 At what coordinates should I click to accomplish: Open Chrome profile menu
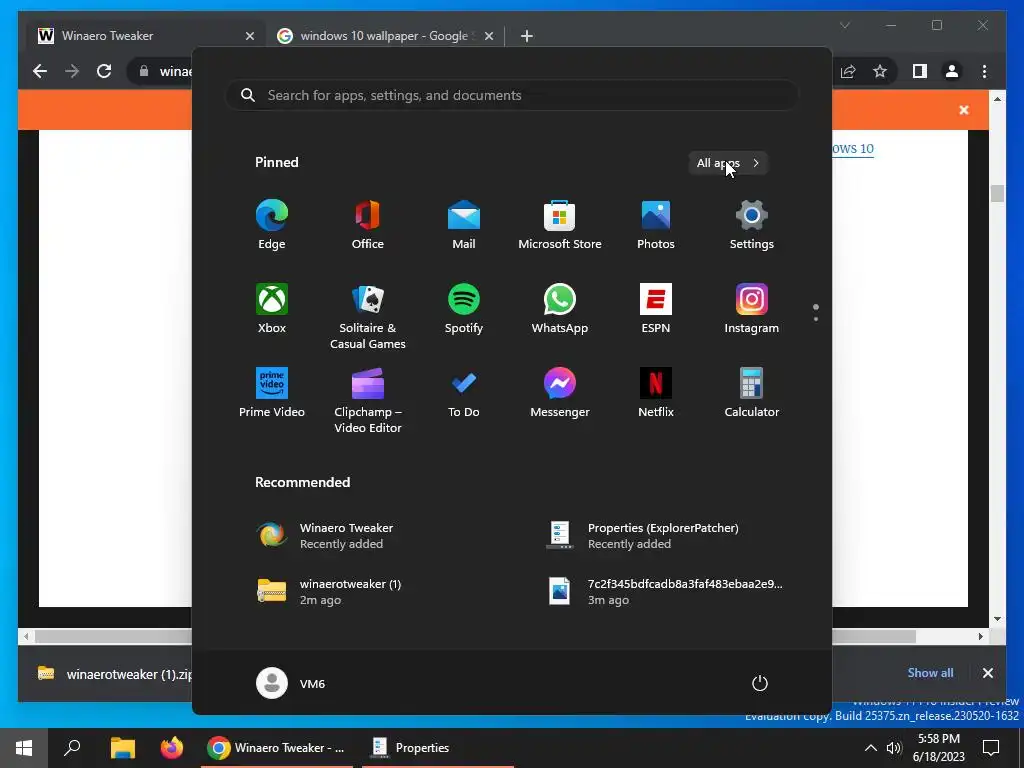coord(952,71)
